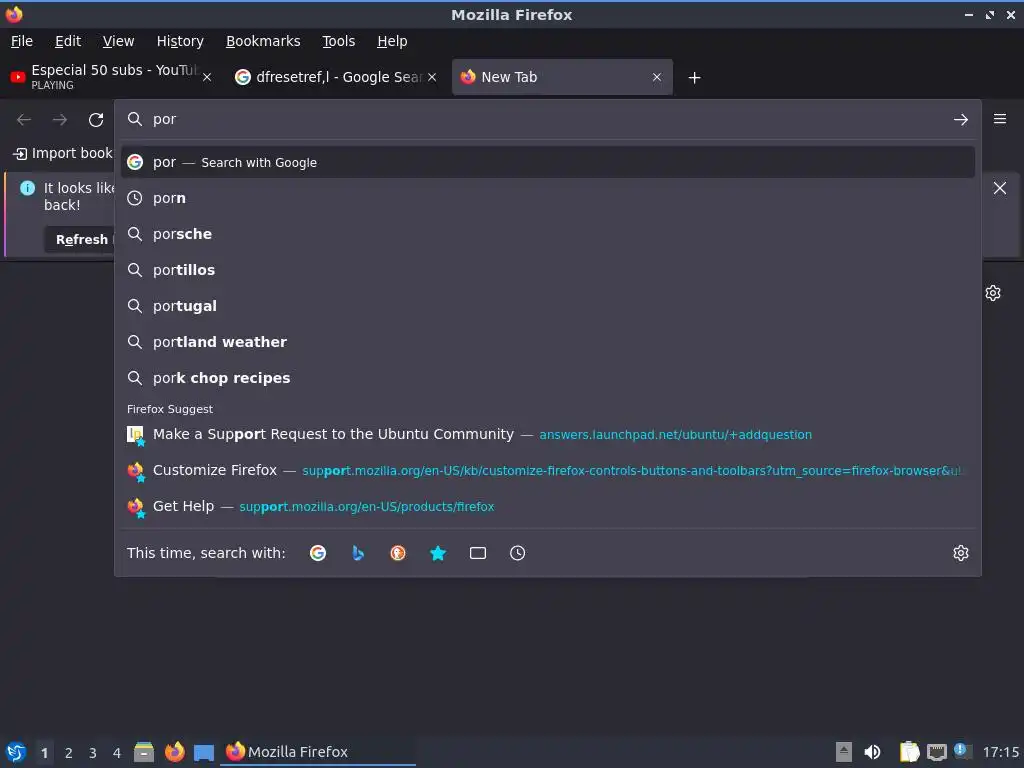Open the volume control tray icon
The image size is (1024, 768).
pos(872,752)
